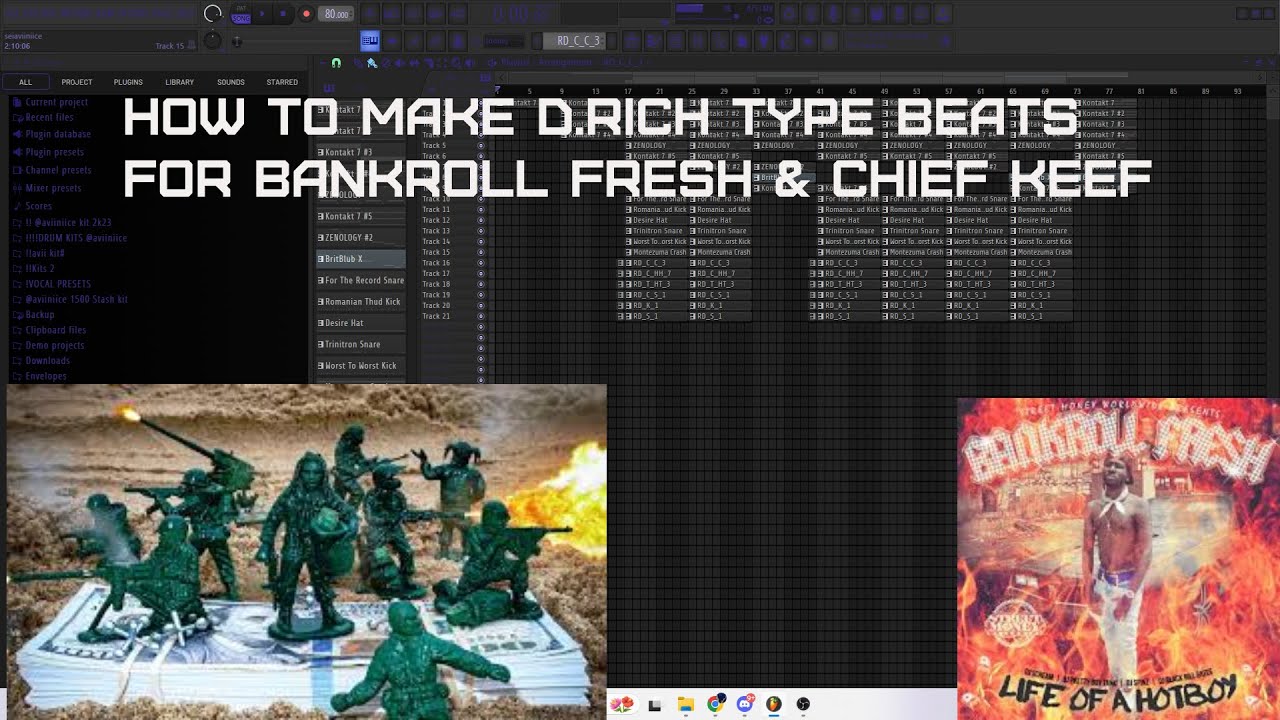Mute Track 12 with its dot

click(x=481, y=220)
